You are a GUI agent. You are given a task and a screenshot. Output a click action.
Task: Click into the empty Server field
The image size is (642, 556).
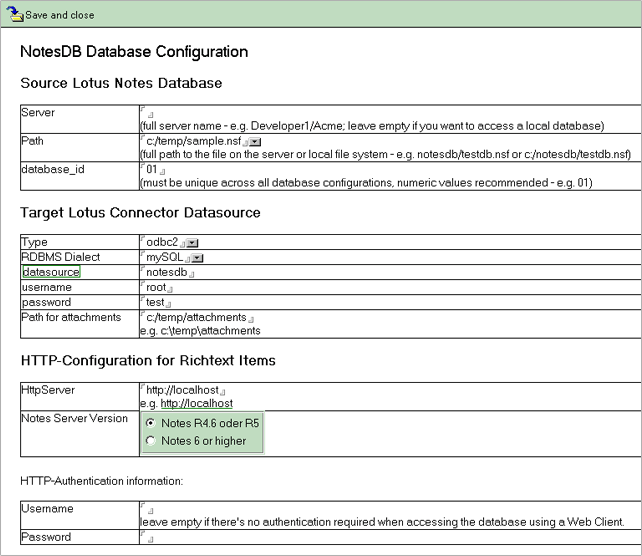click(x=146, y=113)
